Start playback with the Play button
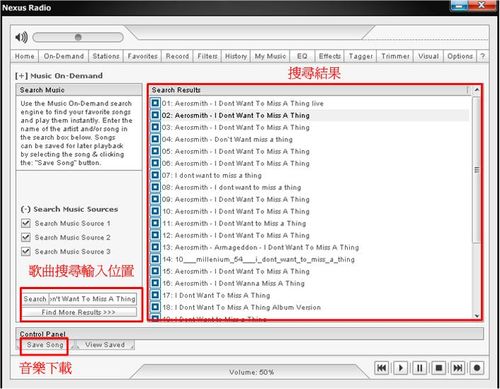Image resolution: width=500 pixels, height=389 pixels. 401,368
